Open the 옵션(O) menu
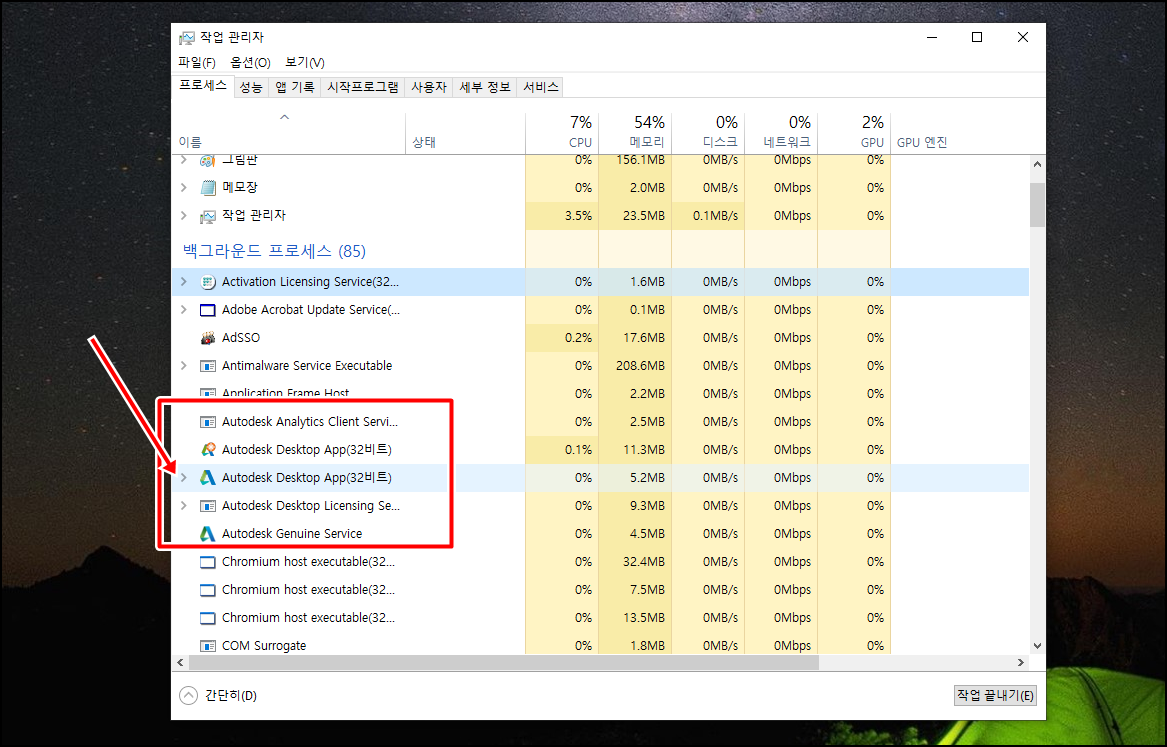The image size is (1167, 747). (250, 62)
